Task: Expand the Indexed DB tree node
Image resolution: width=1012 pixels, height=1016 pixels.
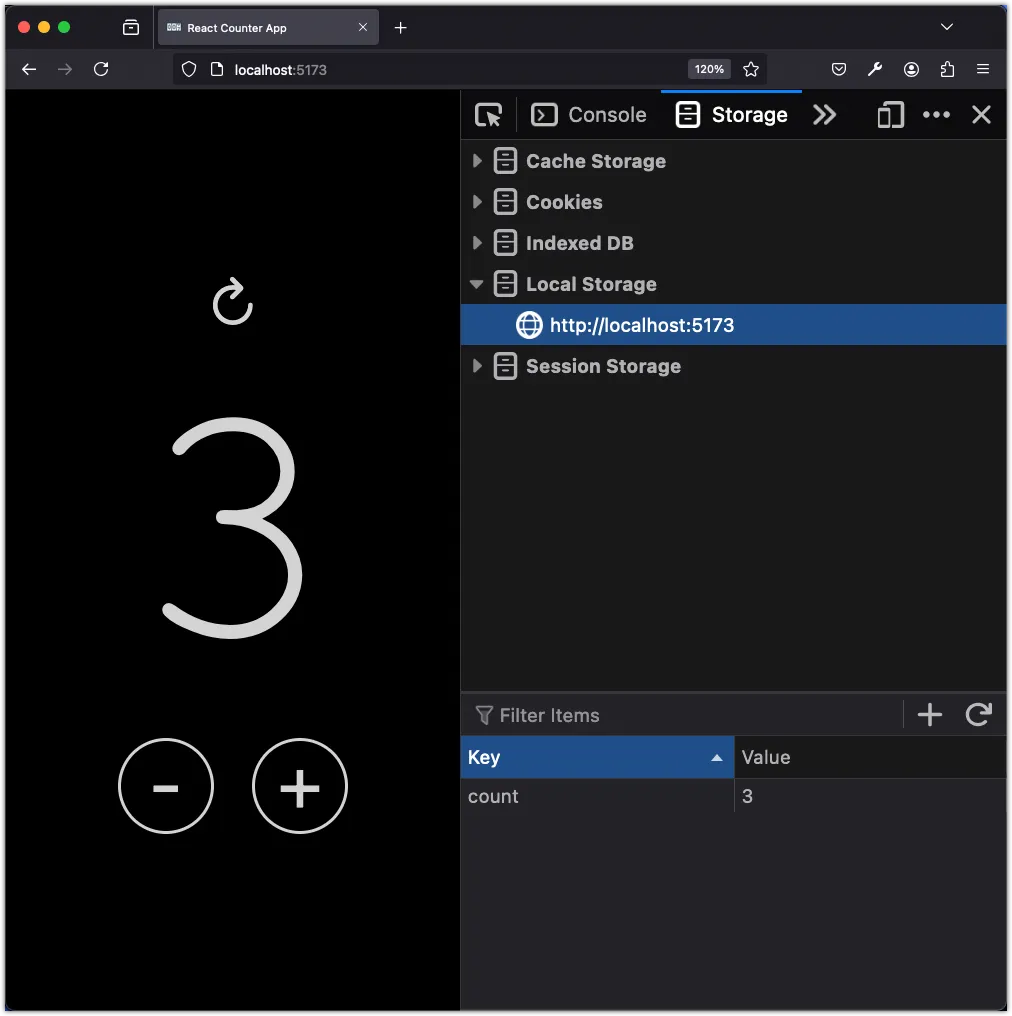Action: pyautogui.click(x=477, y=242)
